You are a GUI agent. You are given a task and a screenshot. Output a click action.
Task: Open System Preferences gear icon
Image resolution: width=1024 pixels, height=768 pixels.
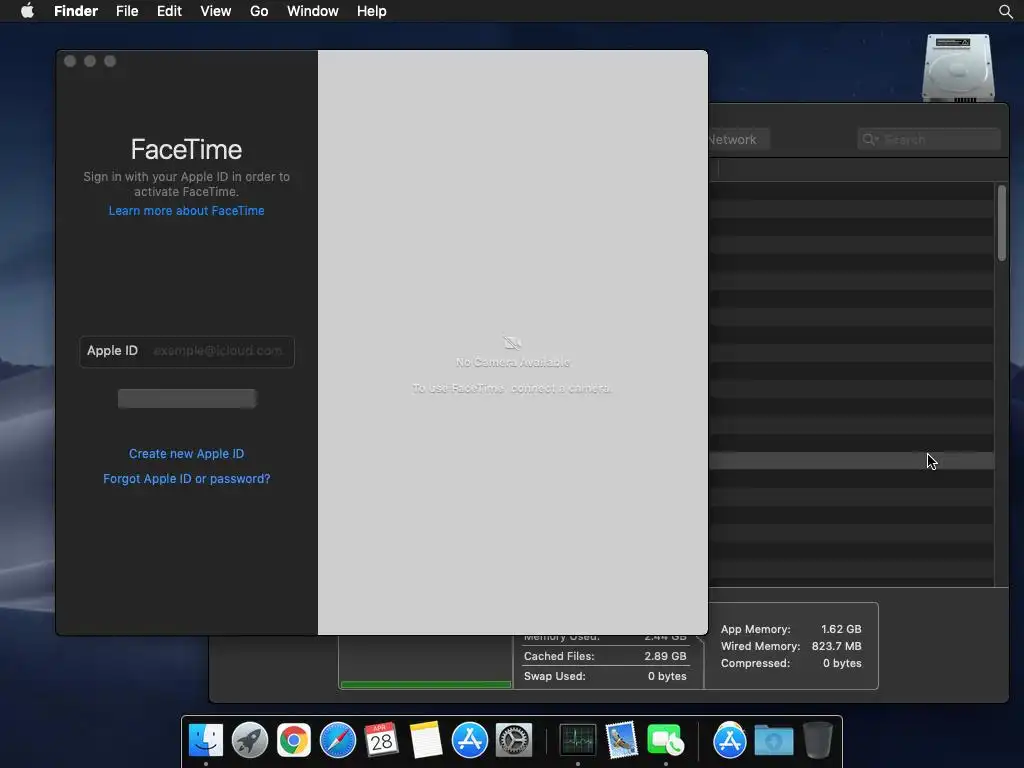[514, 740]
